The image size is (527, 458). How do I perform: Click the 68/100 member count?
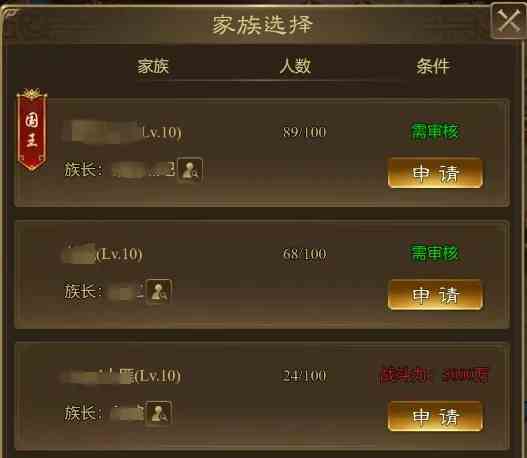click(x=304, y=254)
